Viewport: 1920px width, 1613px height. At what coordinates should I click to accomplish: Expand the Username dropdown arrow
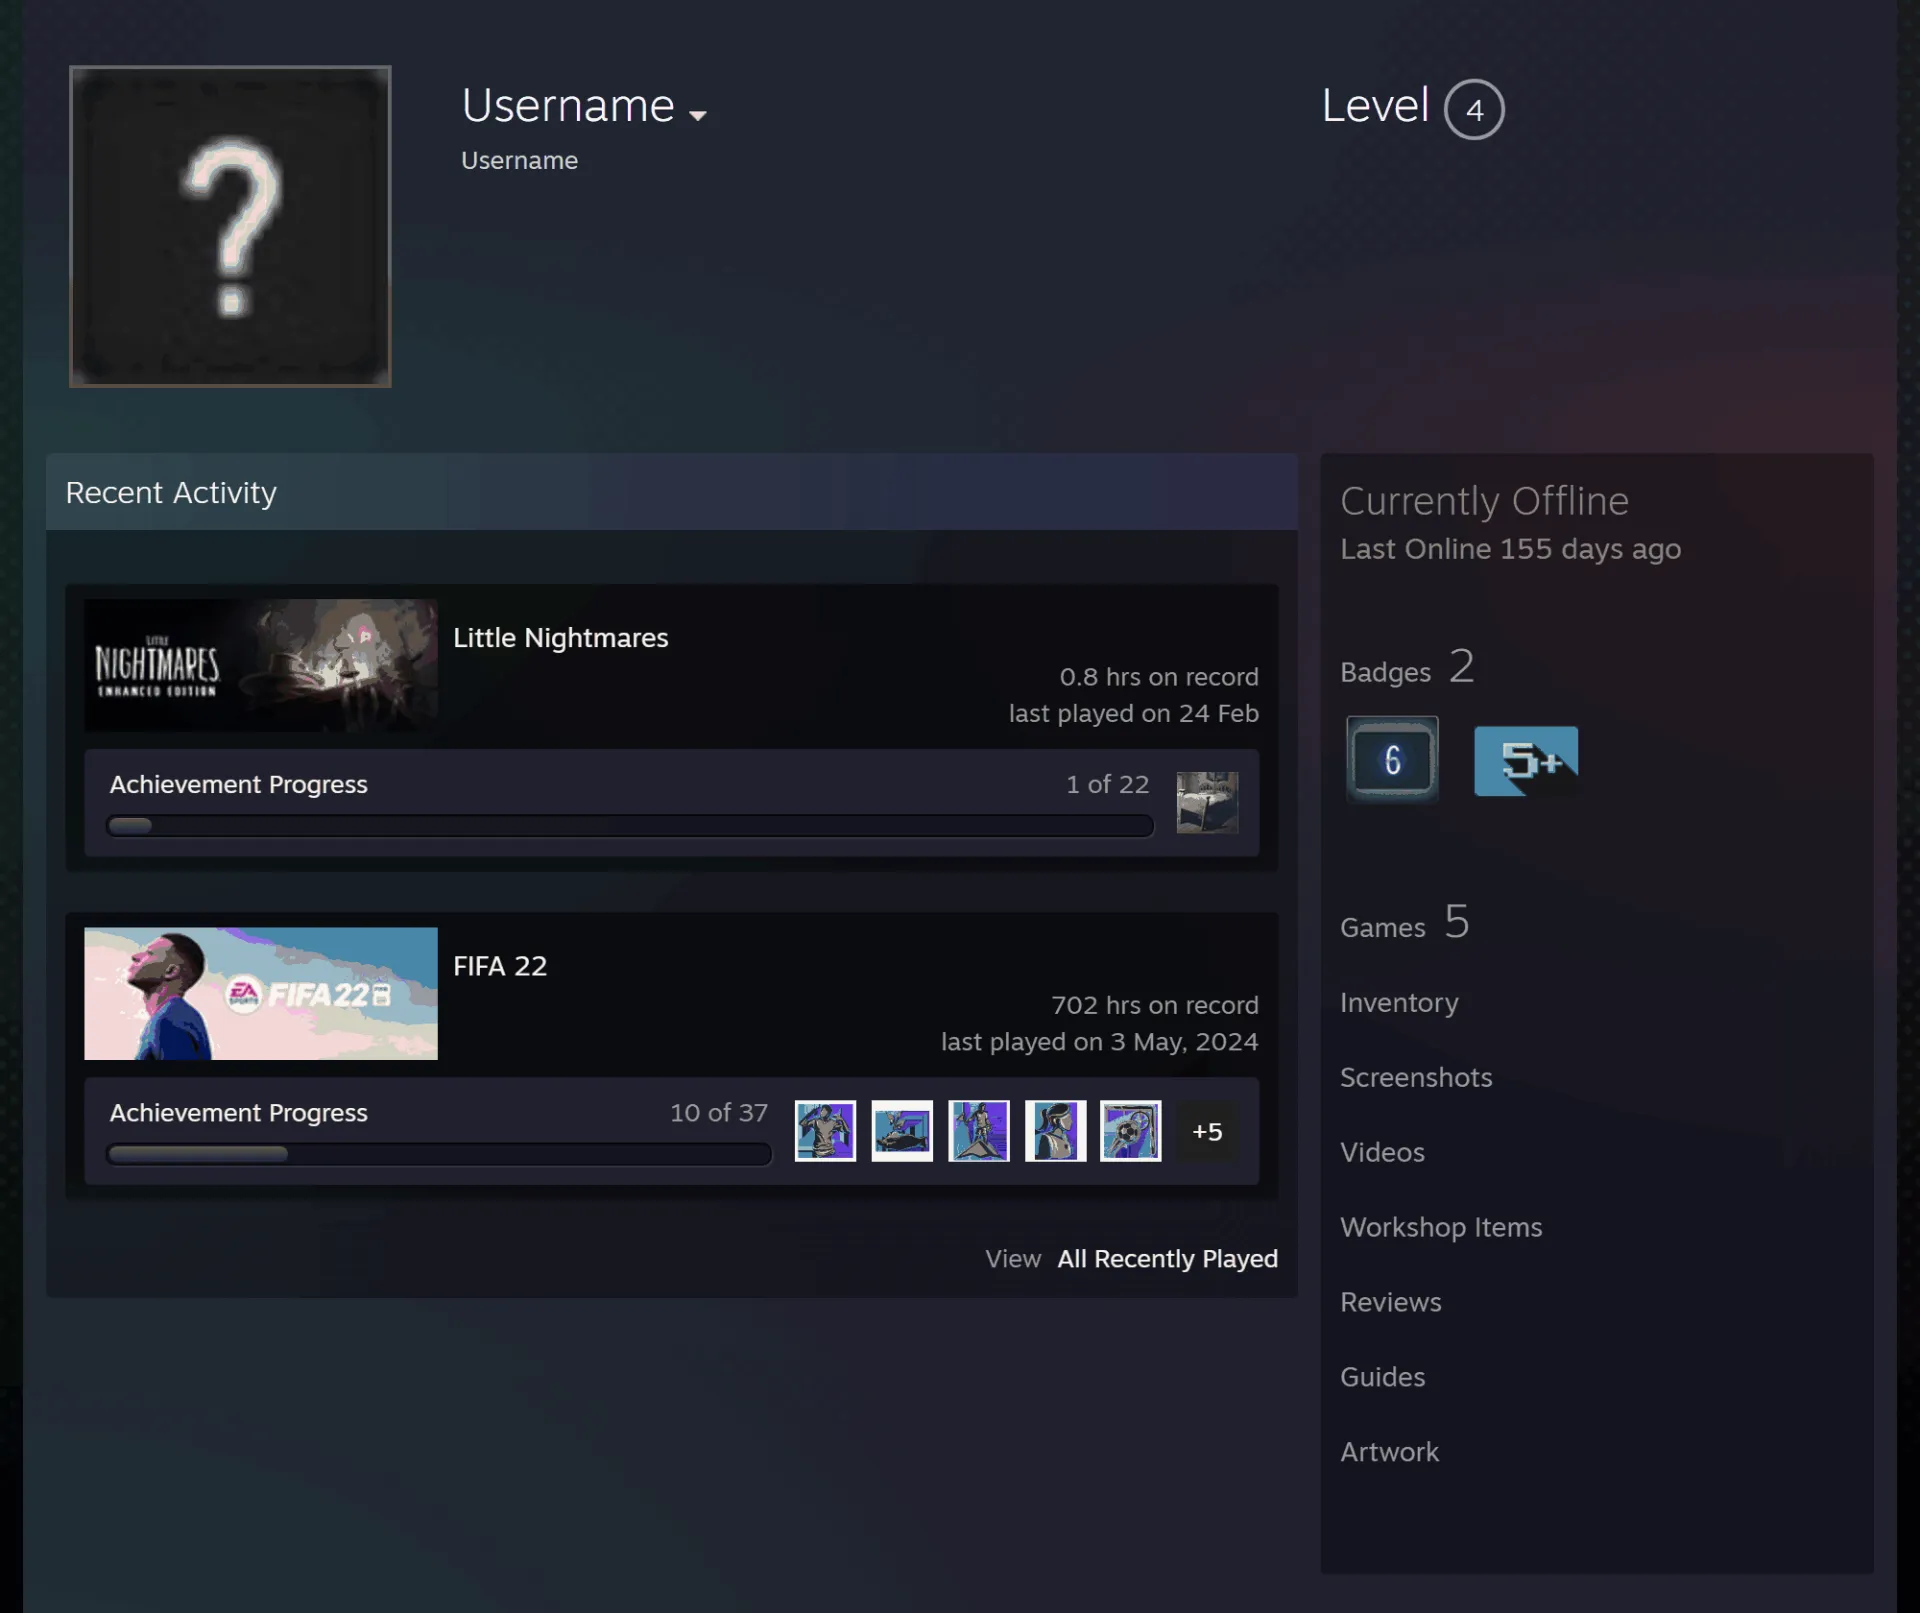(x=698, y=115)
